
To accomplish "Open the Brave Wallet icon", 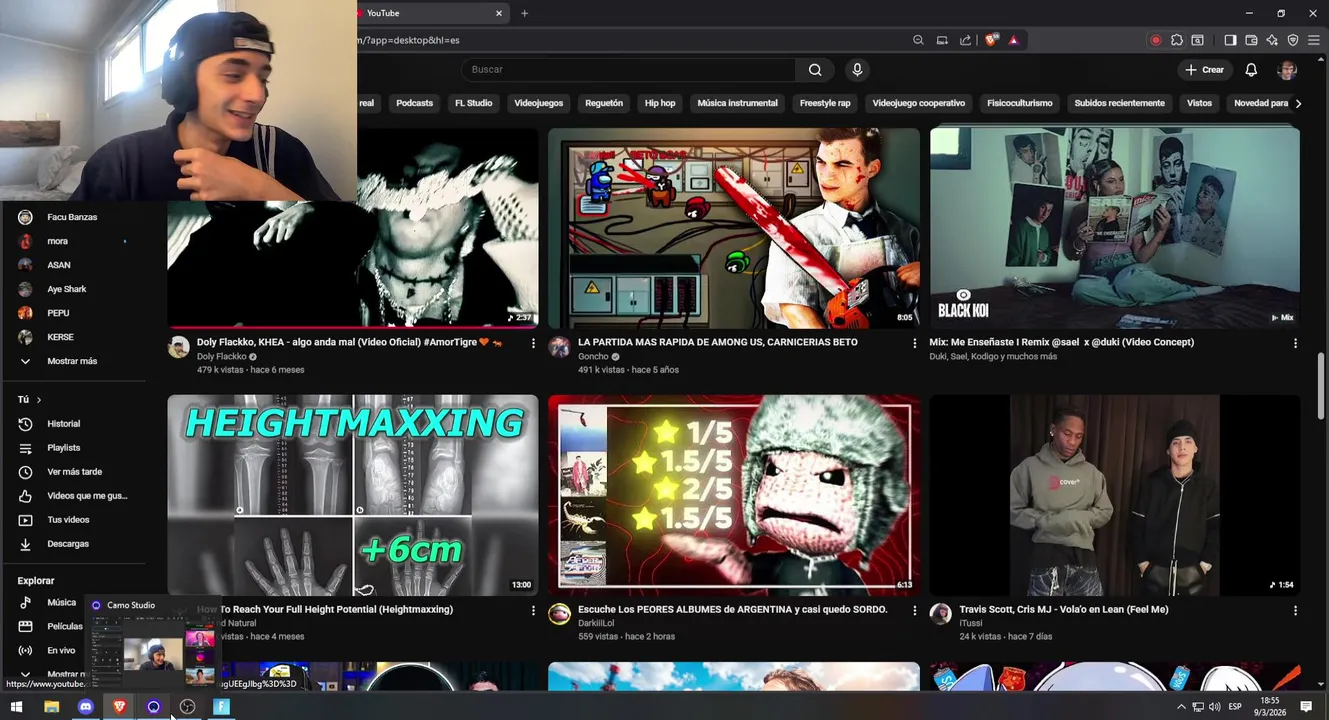I will point(1251,40).
